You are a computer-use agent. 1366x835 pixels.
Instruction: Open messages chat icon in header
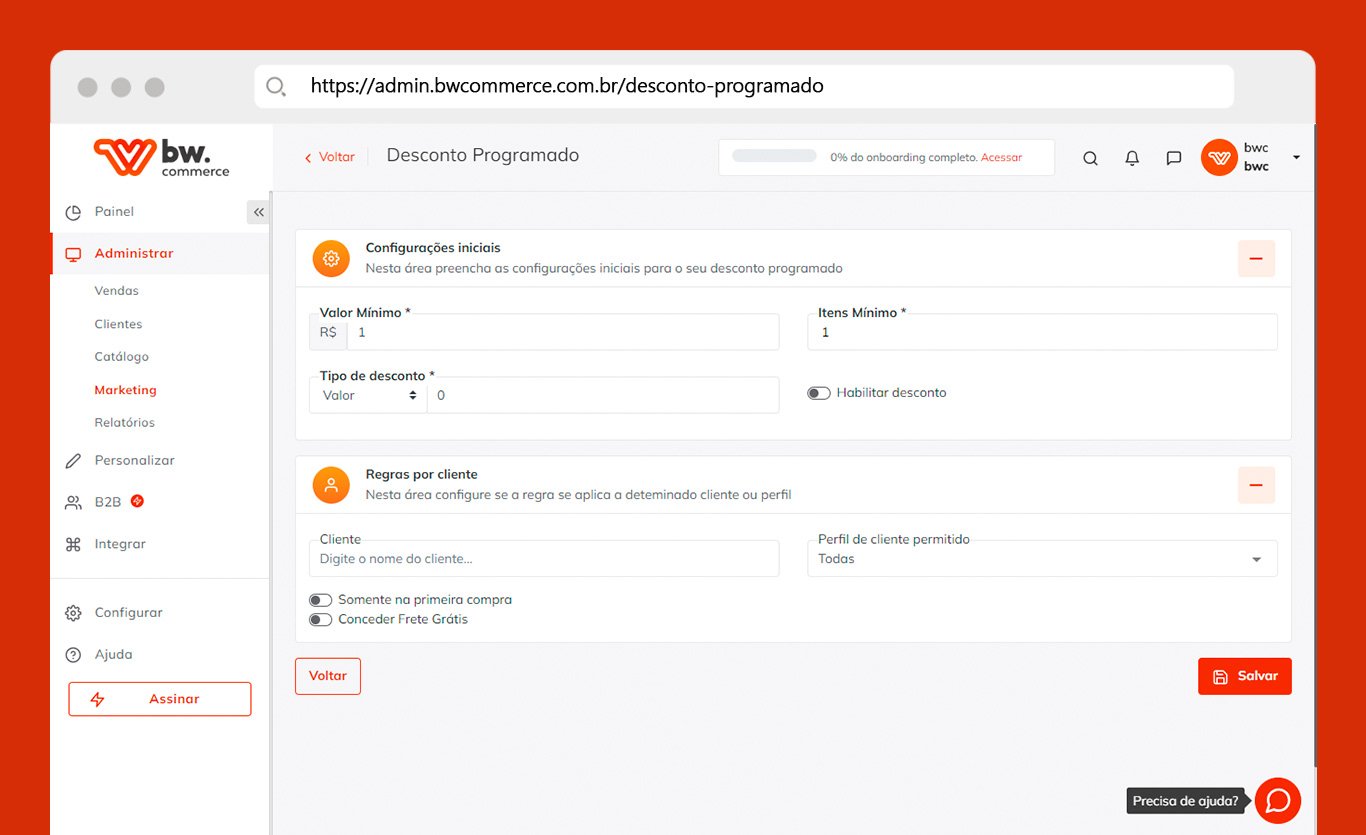pos(1174,158)
